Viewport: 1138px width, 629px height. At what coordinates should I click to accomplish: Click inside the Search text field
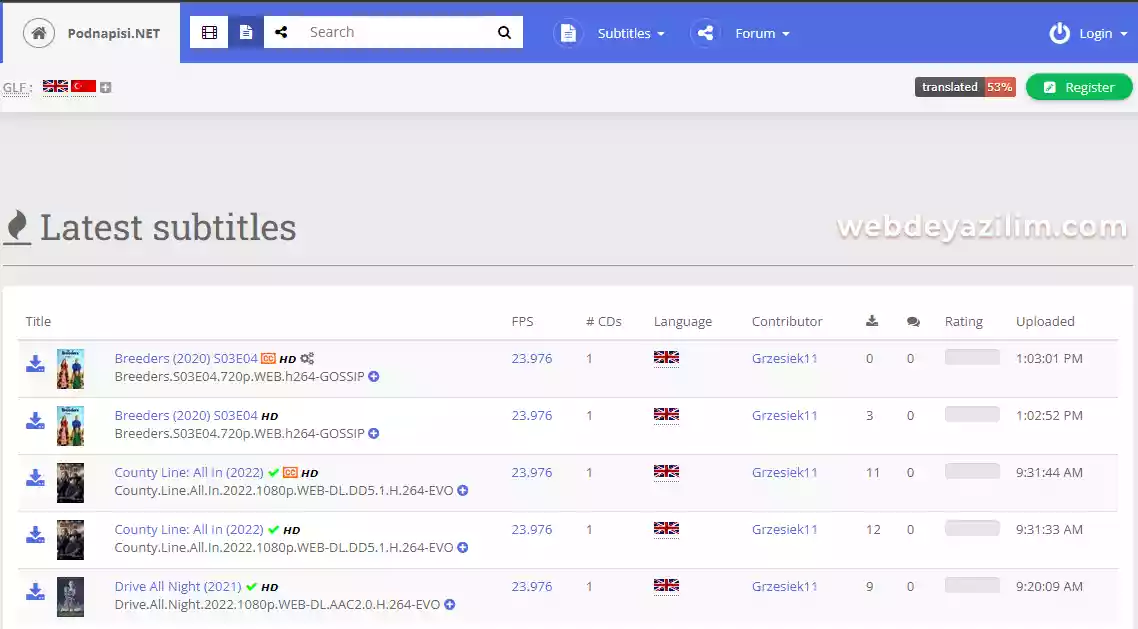coord(396,33)
